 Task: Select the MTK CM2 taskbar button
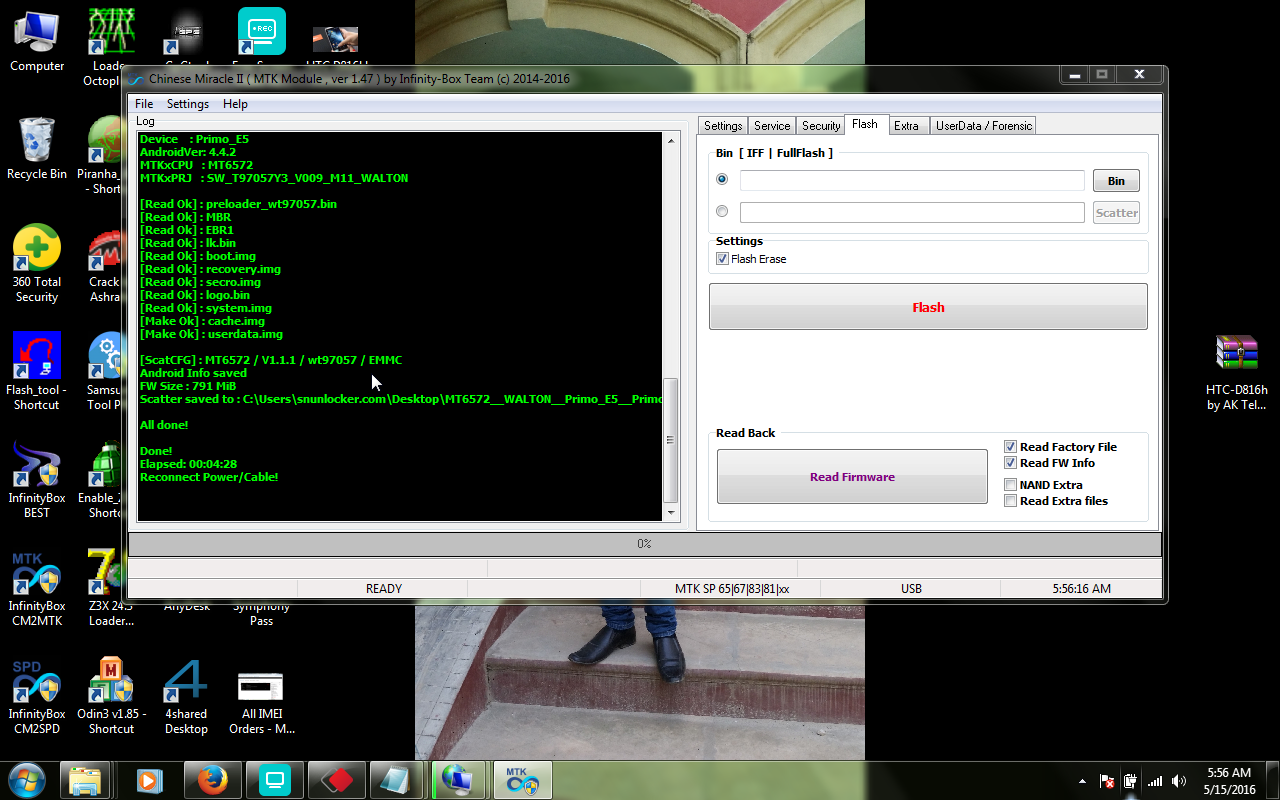(x=522, y=780)
